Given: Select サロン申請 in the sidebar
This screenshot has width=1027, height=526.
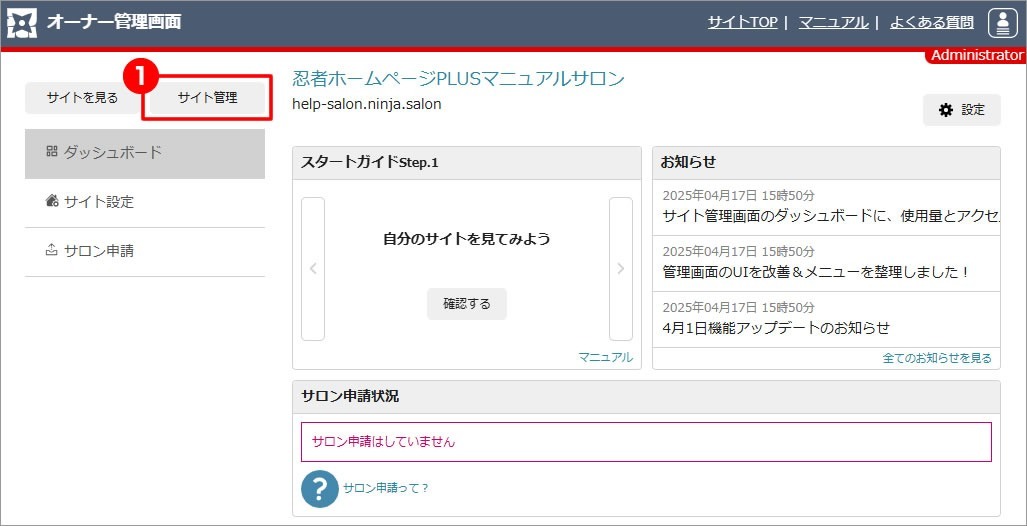Looking at the screenshot, I should click(x=145, y=251).
